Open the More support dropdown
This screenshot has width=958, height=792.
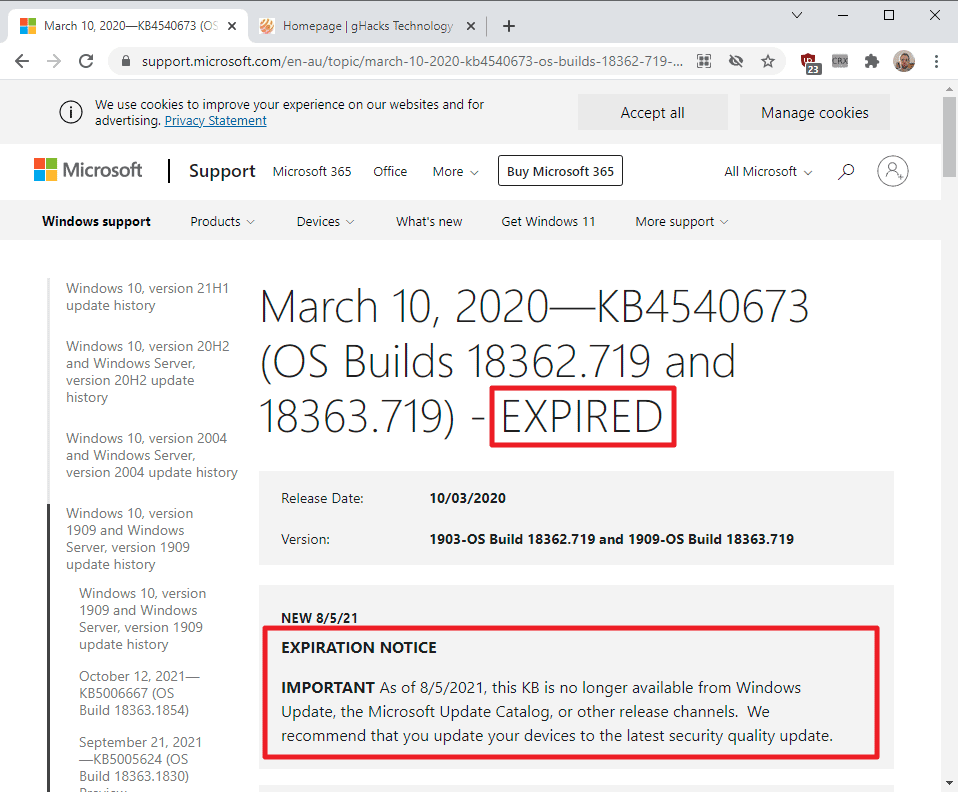point(681,221)
